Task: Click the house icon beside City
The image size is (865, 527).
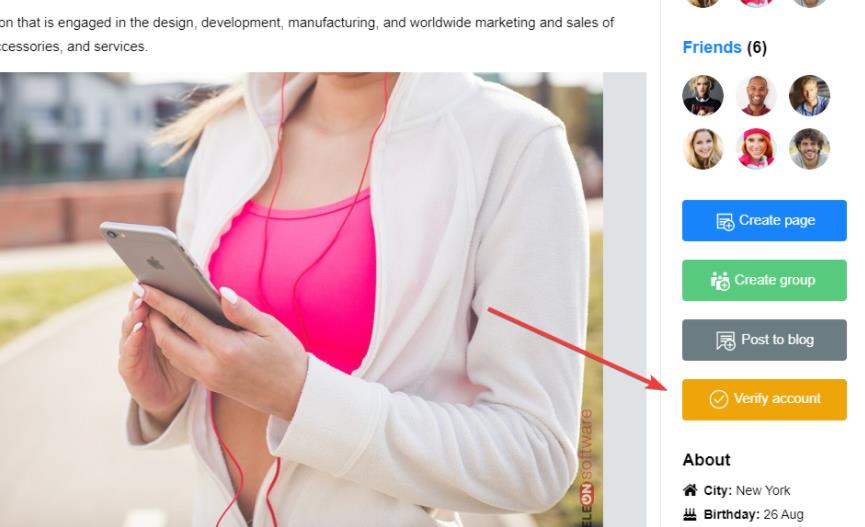Action: click(690, 490)
